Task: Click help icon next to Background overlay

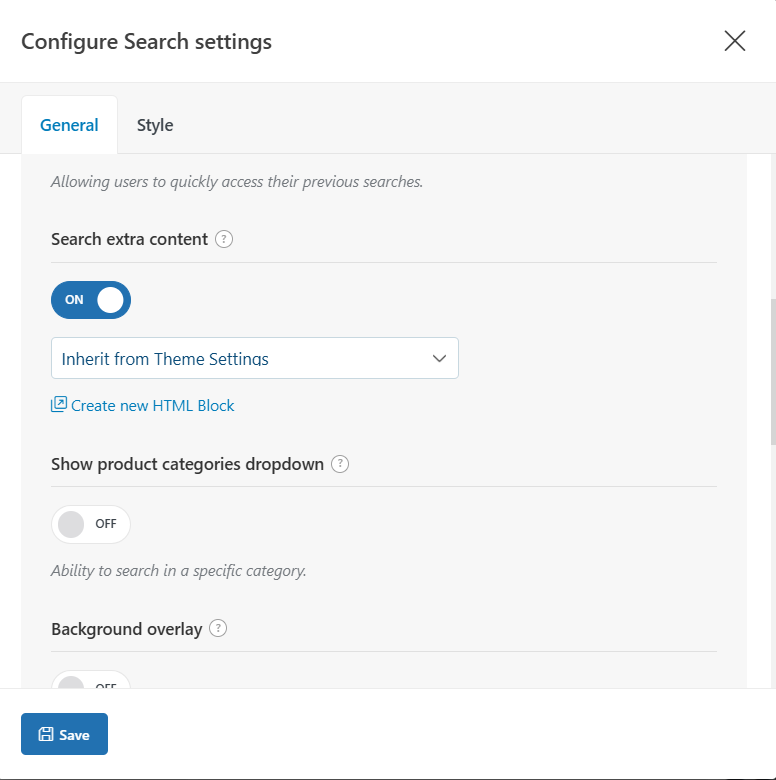Action: coord(218,629)
